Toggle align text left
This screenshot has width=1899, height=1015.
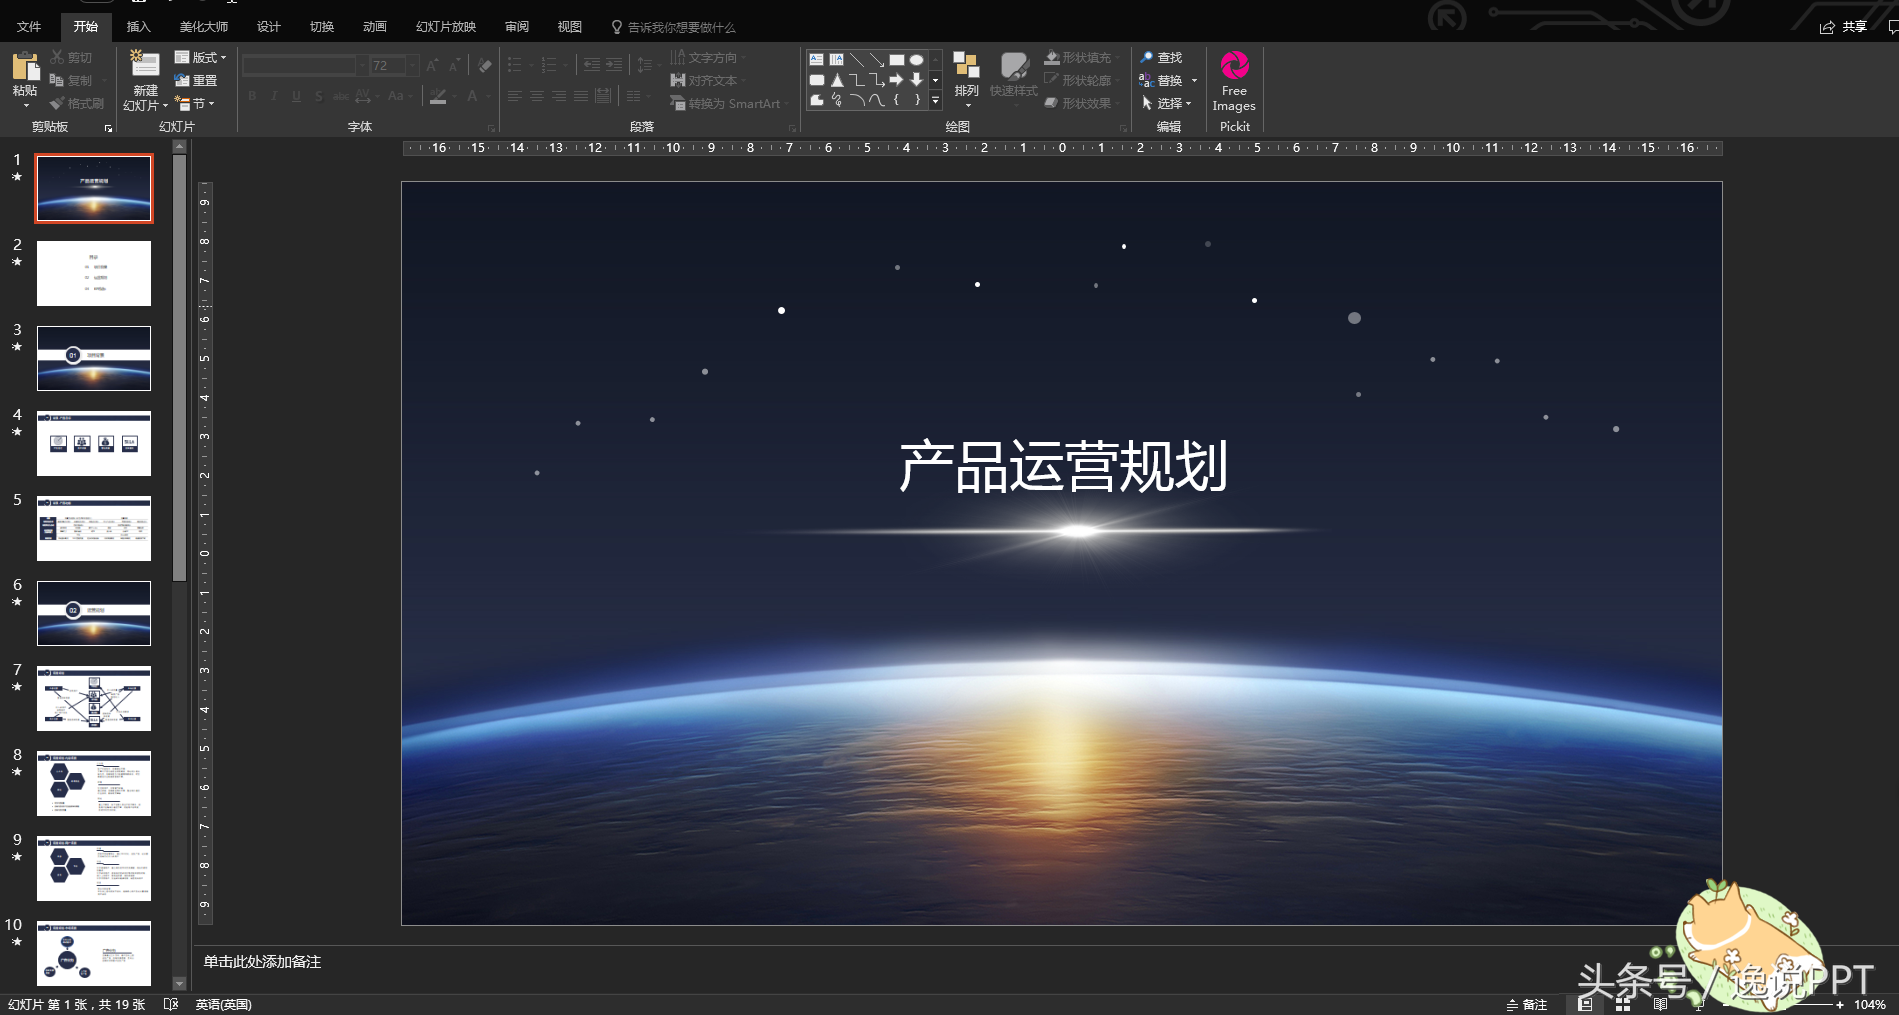pos(515,96)
